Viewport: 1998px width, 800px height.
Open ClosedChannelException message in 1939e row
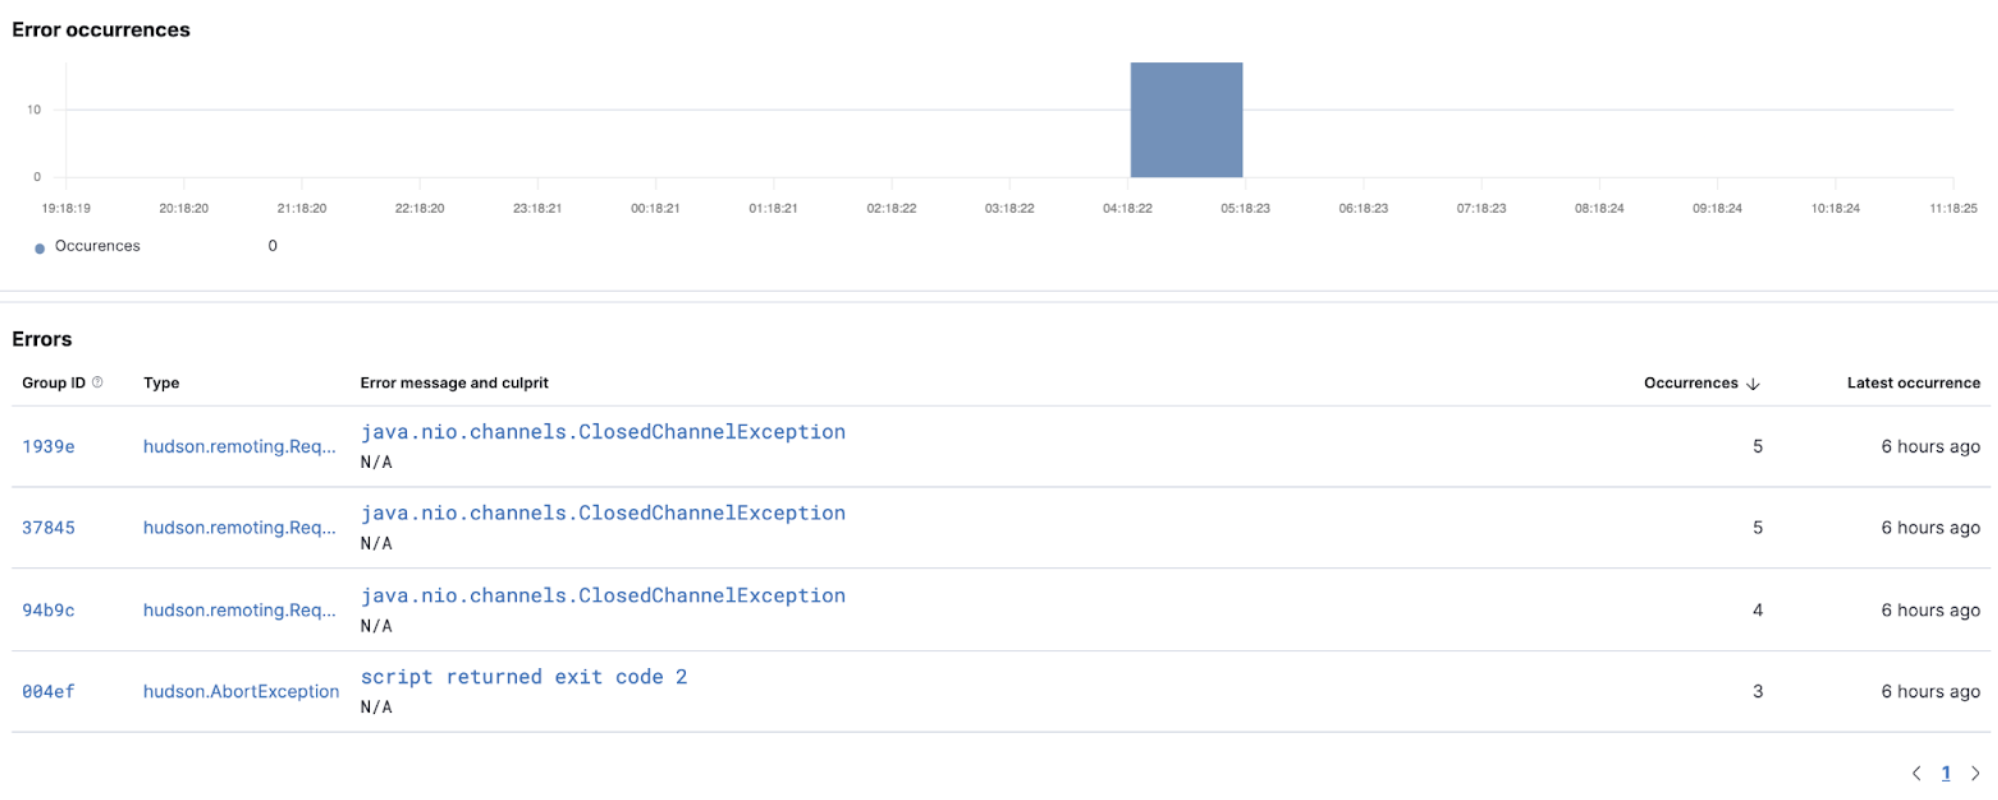coord(602,432)
